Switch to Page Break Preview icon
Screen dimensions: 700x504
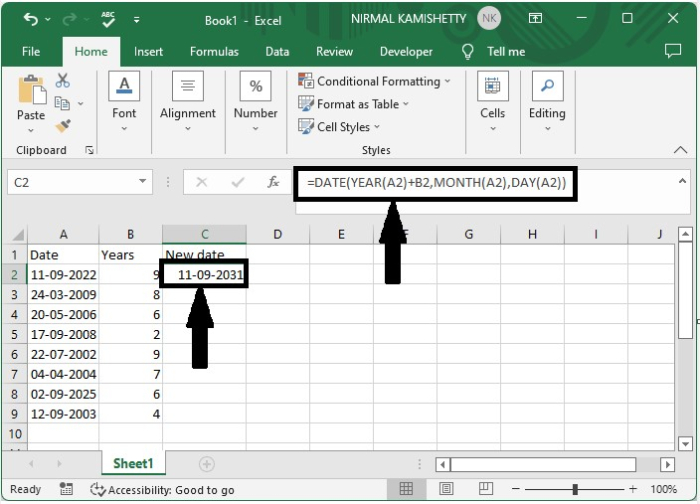(x=486, y=489)
